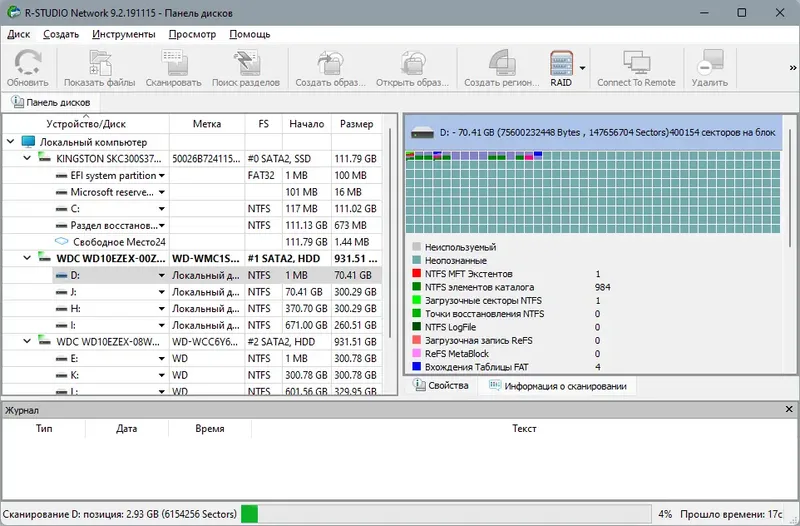This screenshot has width=800, height=526.
Task: Collapse the WDC WD10EZEX-08W drive node
Action: pos(27,341)
